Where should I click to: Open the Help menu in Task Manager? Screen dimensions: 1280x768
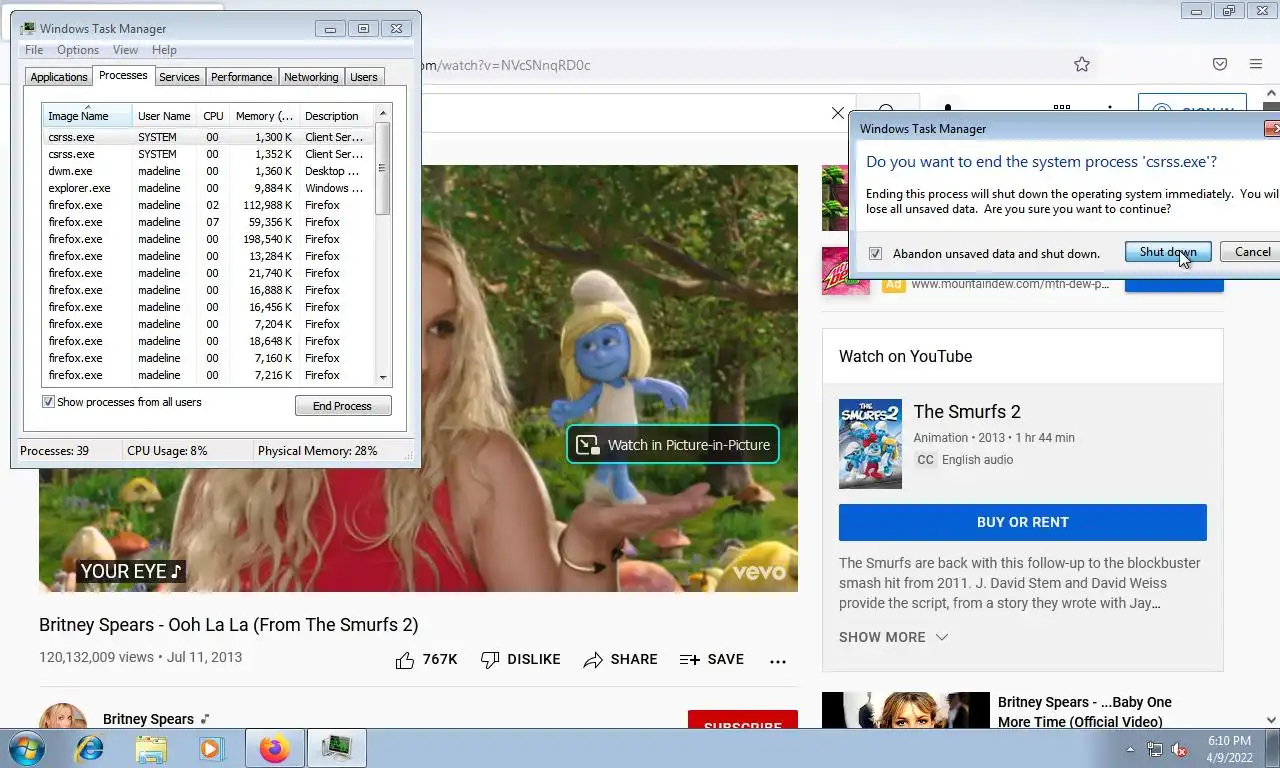point(164,50)
